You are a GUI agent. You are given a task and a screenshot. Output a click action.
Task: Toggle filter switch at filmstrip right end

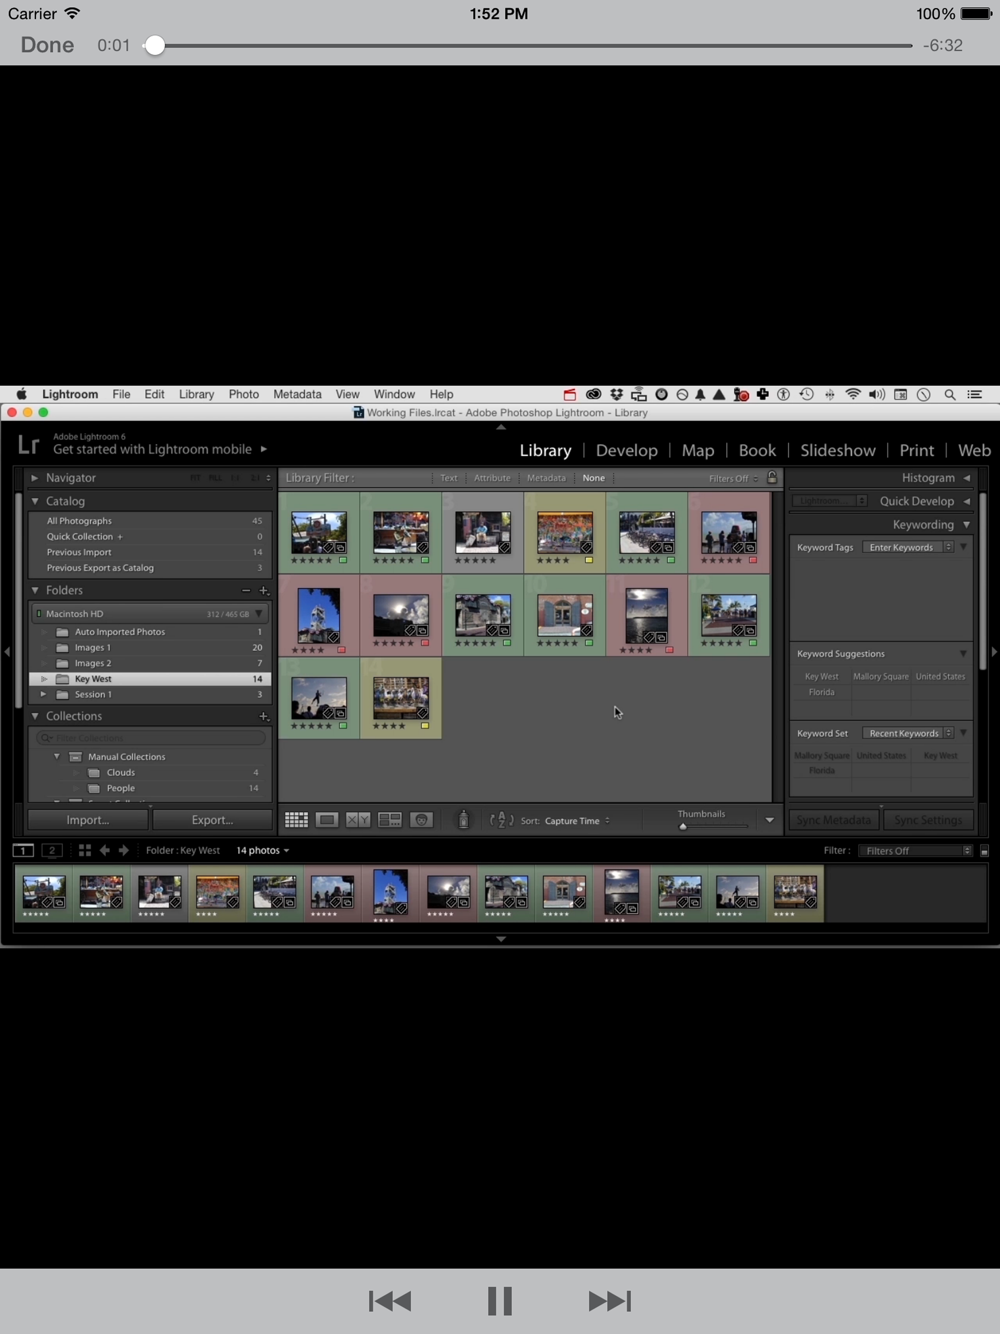pyautogui.click(x=984, y=851)
